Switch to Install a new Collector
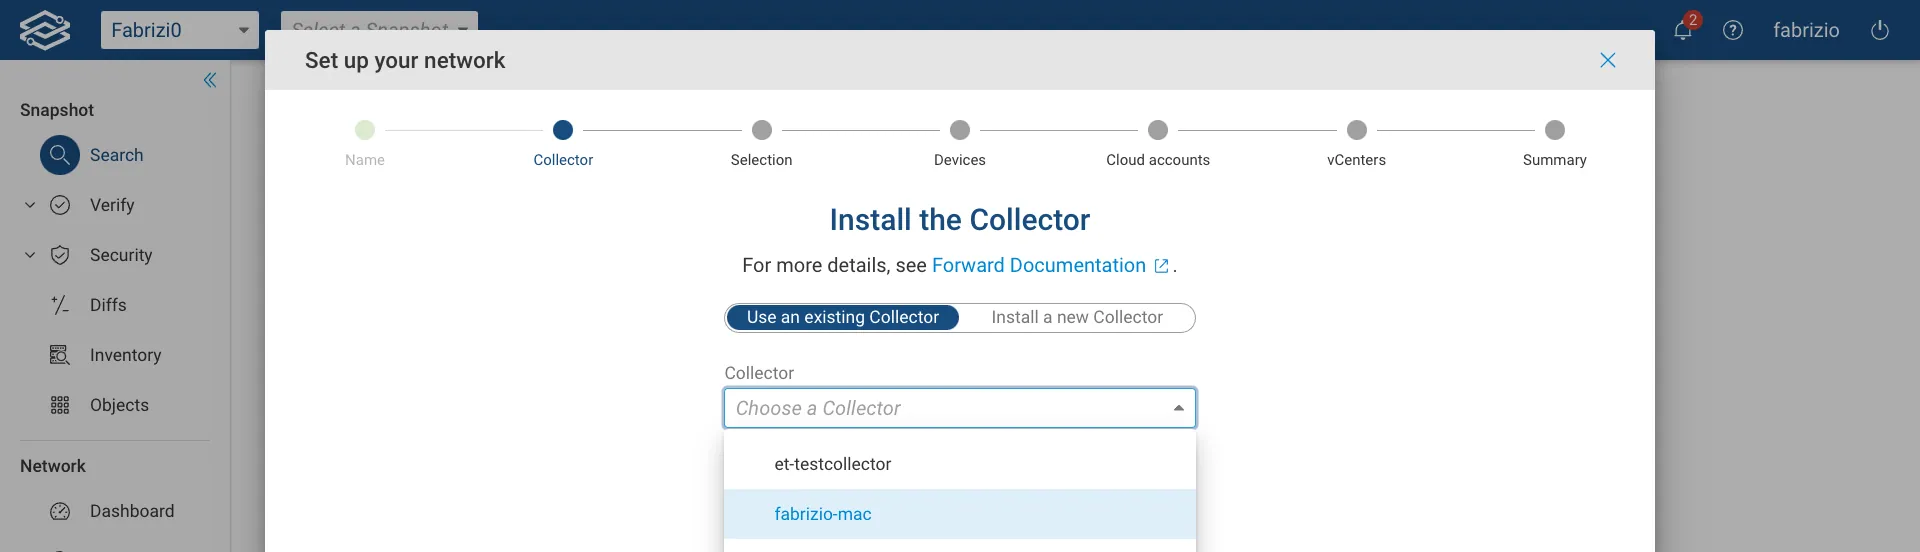Viewport: 1920px width, 552px height. (1077, 317)
